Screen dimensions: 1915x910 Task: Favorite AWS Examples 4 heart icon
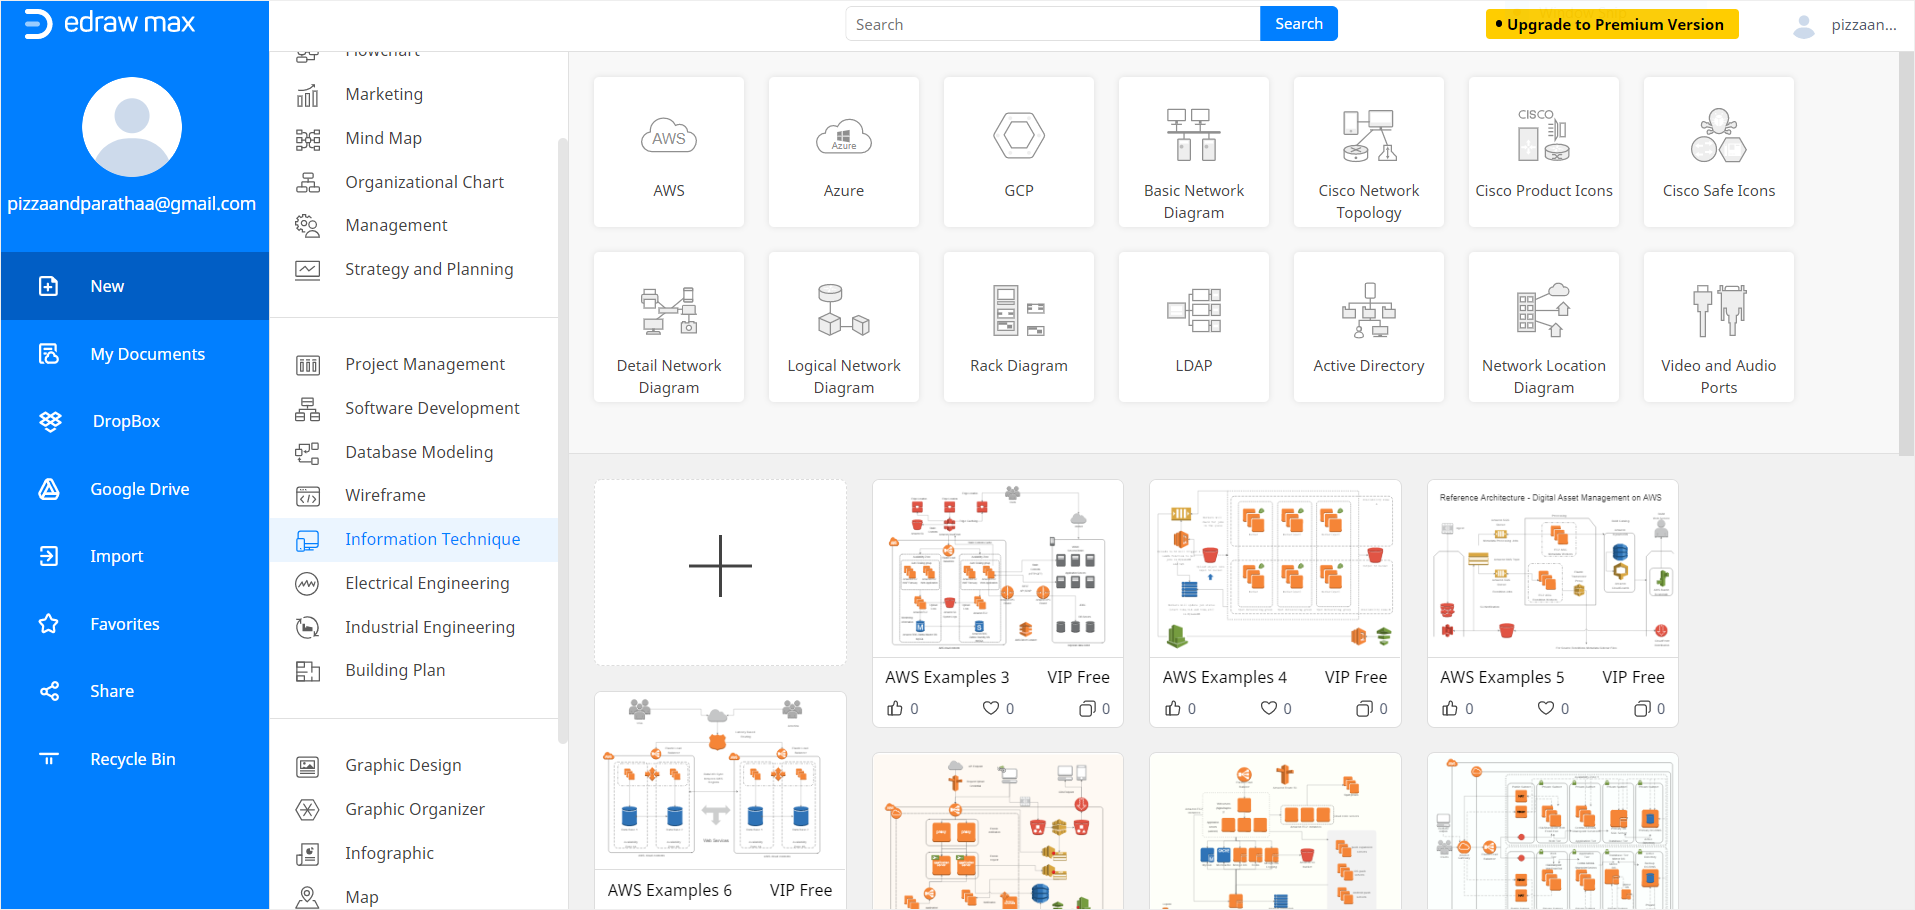coord(1268,708)
